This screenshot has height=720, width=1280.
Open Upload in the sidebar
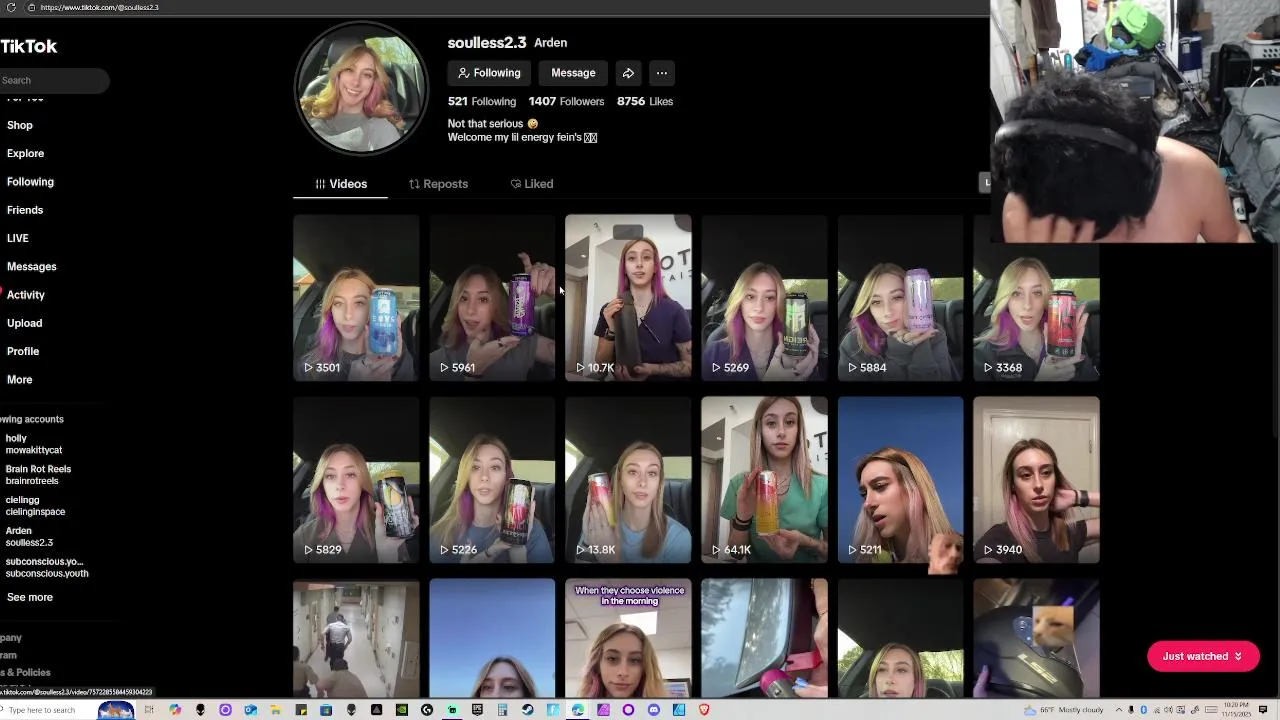pos(25,323)
